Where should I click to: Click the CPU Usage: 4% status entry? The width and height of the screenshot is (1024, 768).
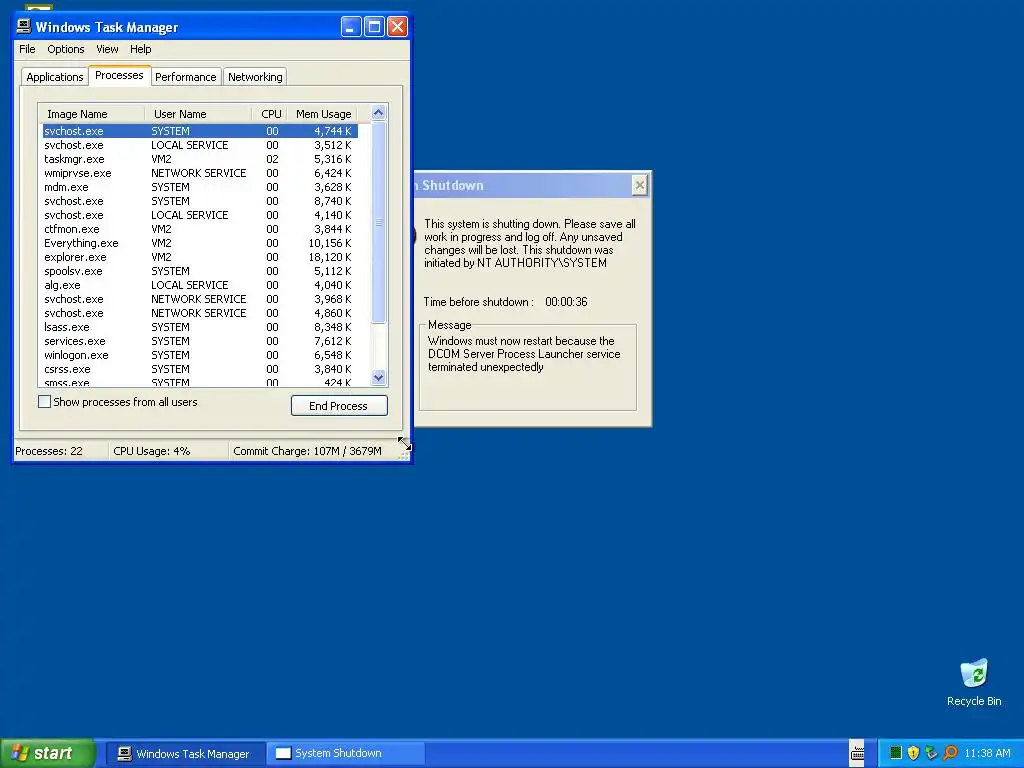[x=152, y=451]
